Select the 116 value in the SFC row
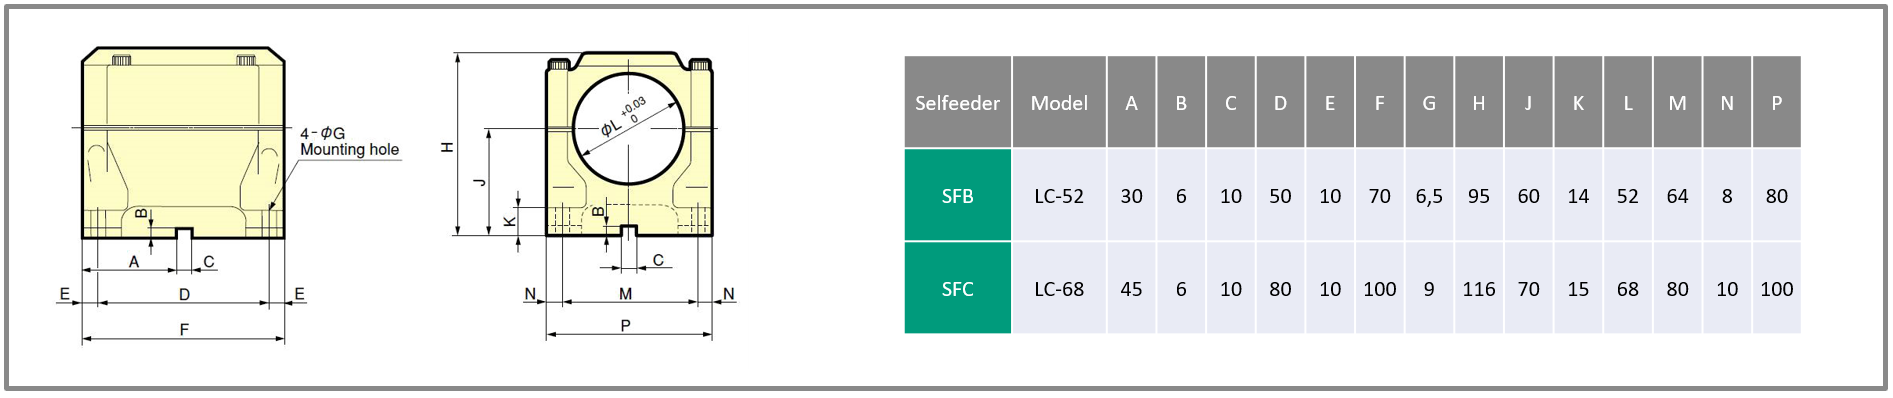This screenshot has height=398, width=1893. point(1479,289)
